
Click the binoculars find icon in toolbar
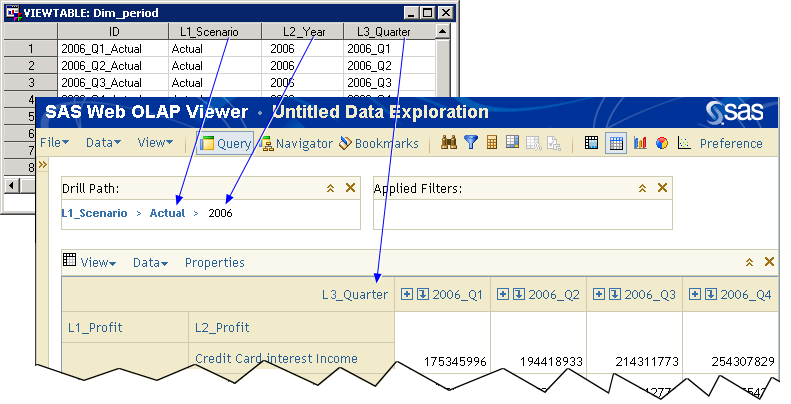pos(449,143)
